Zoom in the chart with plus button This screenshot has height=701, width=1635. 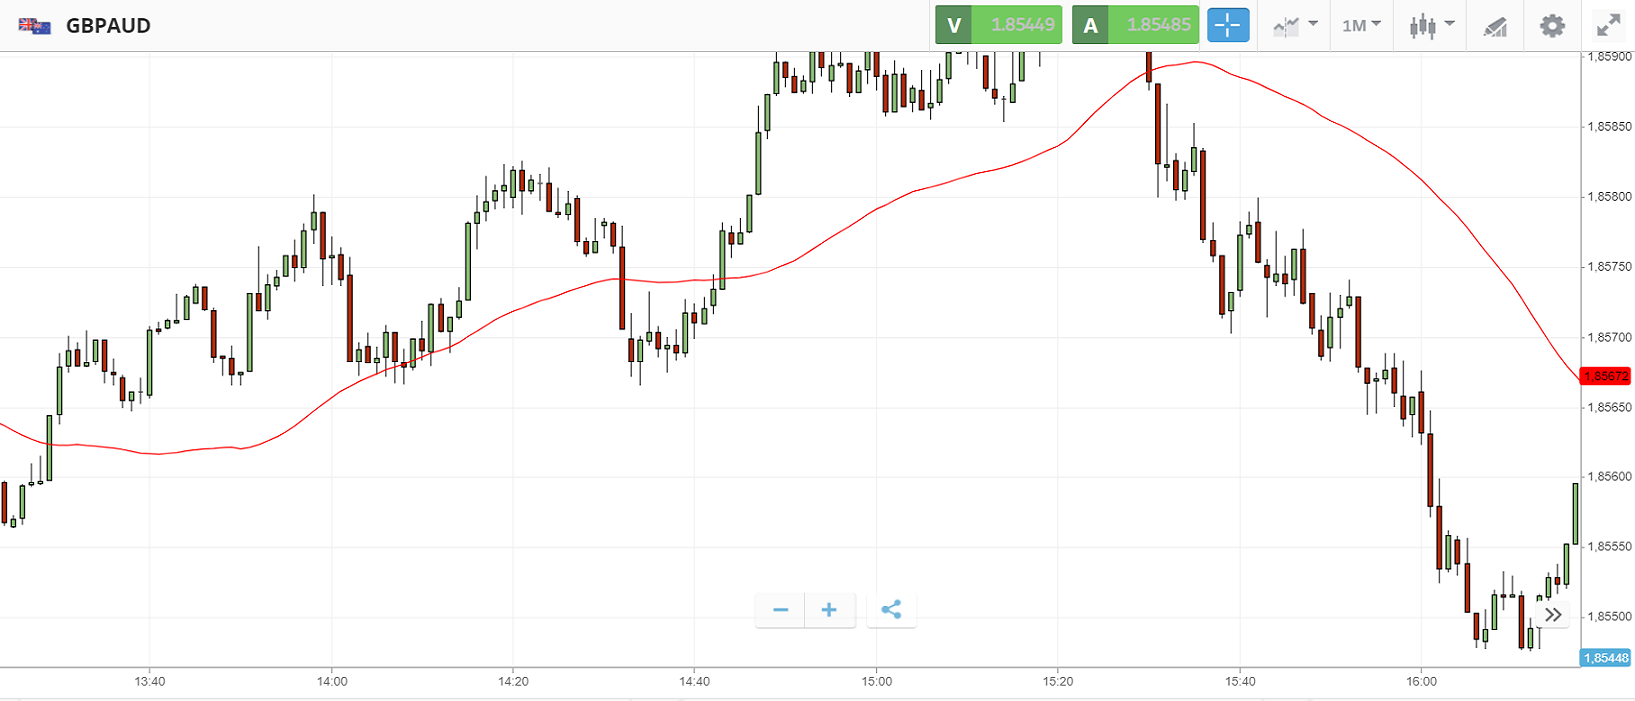click(x=829, y=610)
